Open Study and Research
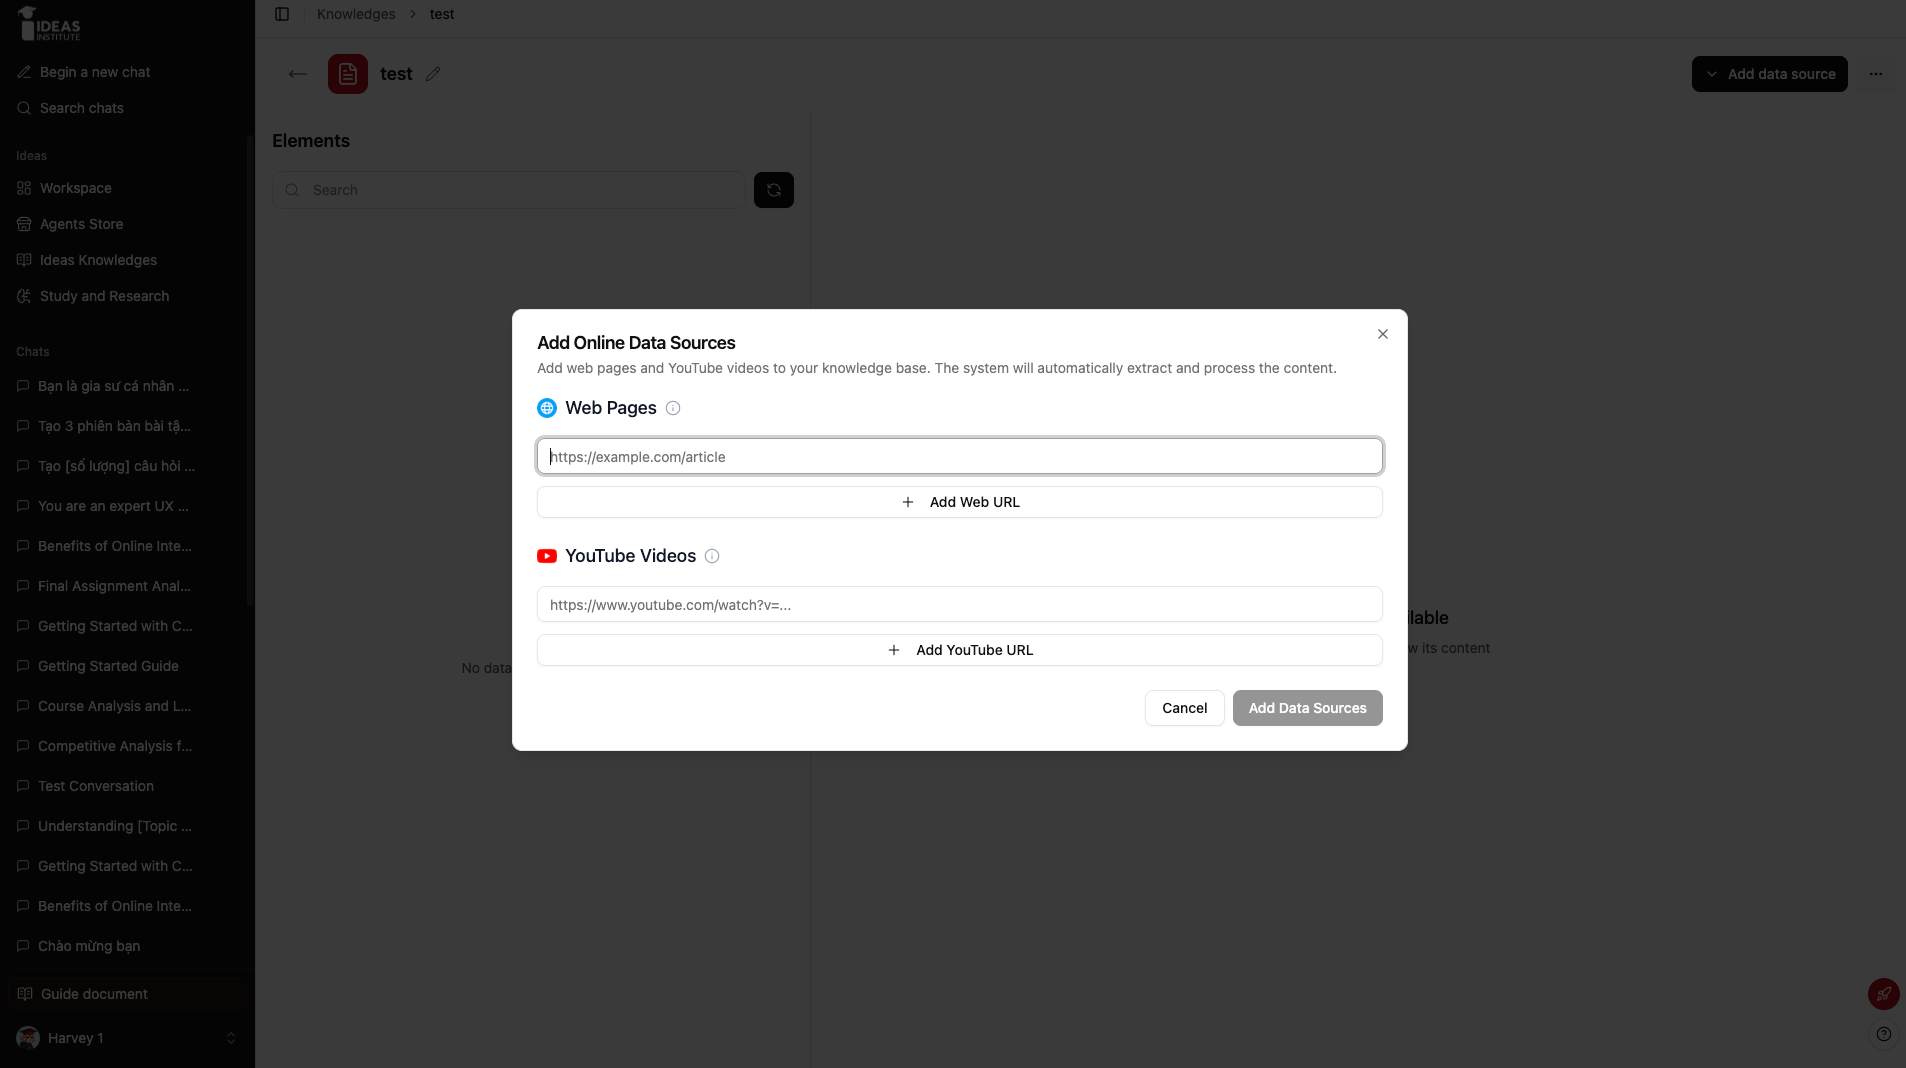 127,296
